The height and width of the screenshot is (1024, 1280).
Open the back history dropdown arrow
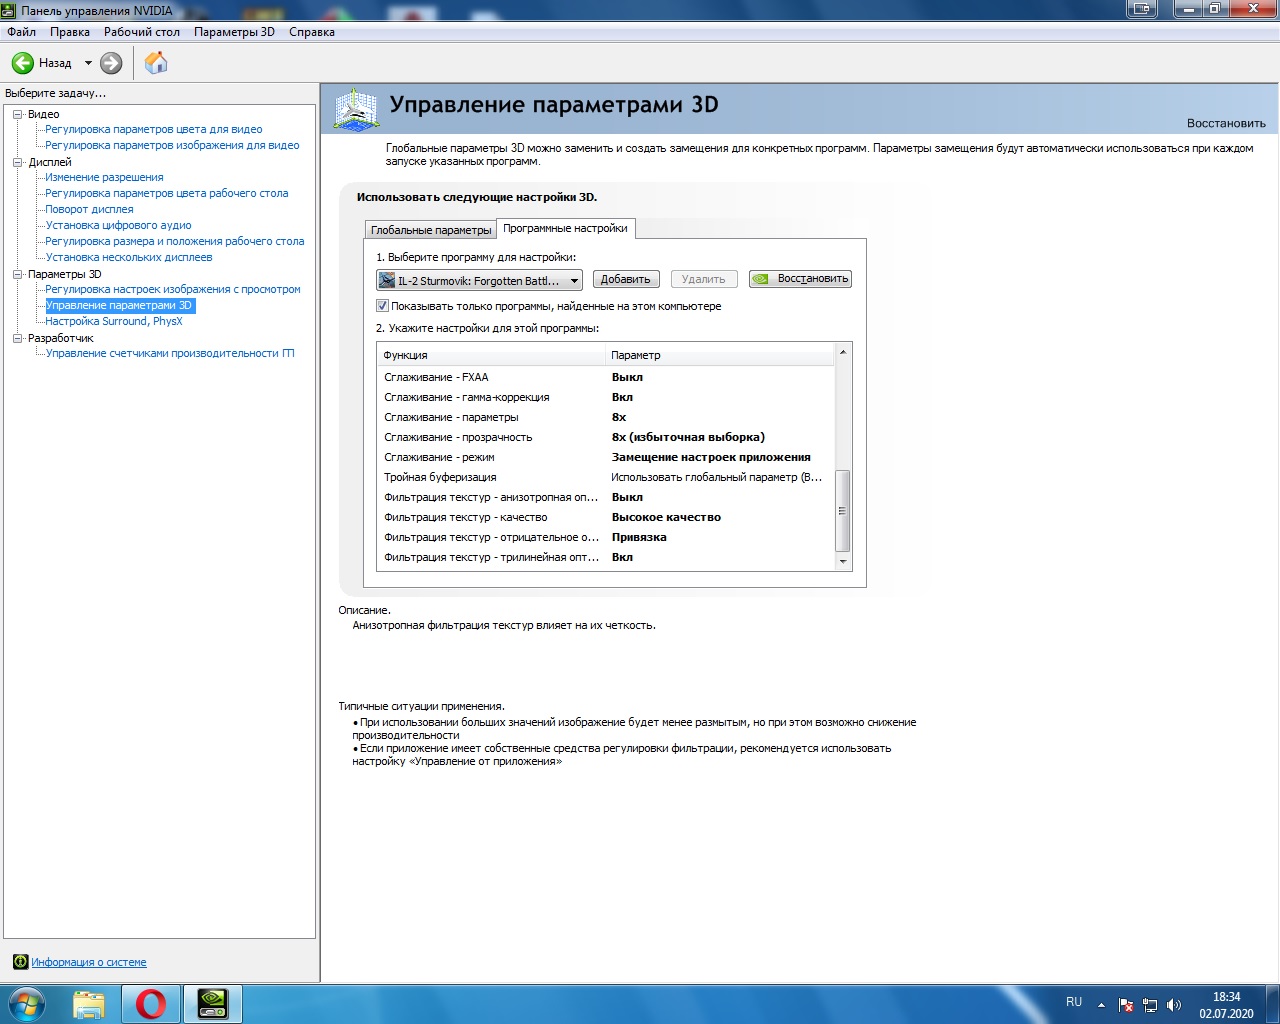[88, 63]
